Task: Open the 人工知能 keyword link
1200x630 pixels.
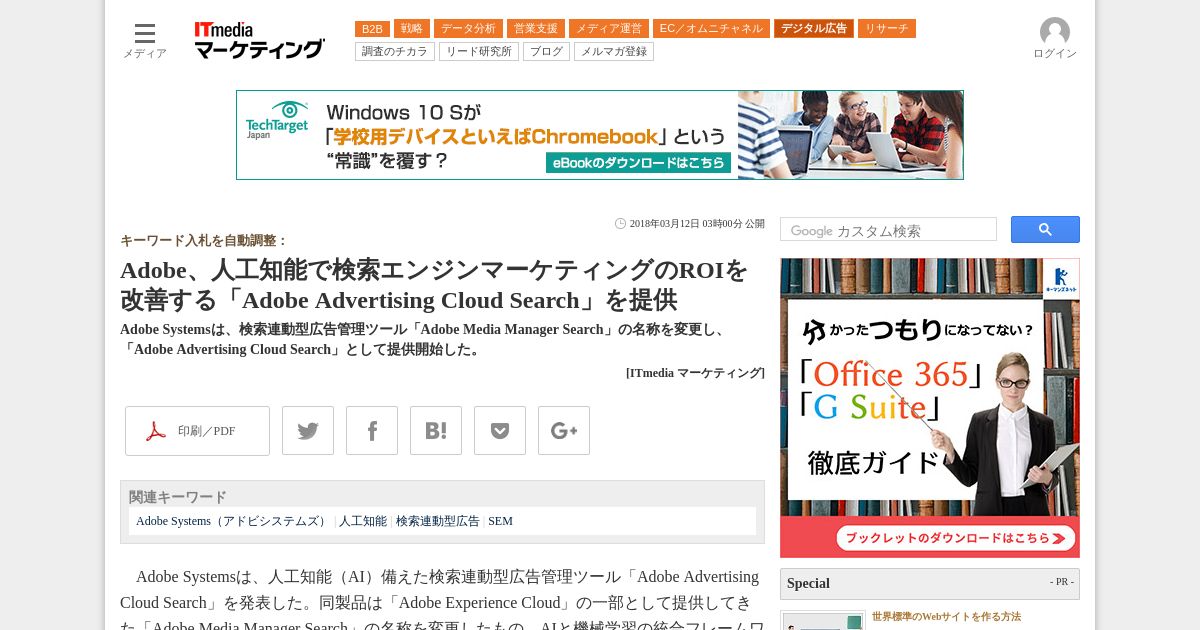Action: click(x=363, y=521)
